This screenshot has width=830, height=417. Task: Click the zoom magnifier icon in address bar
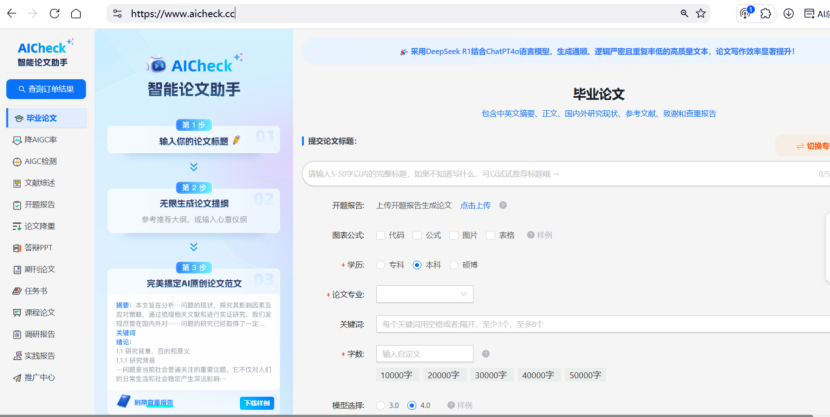684,14
